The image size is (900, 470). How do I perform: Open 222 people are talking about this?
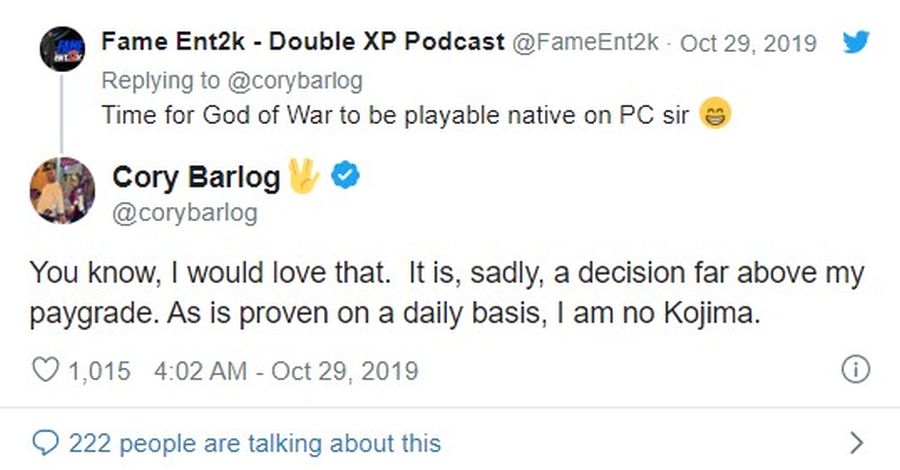click(254, 441)
